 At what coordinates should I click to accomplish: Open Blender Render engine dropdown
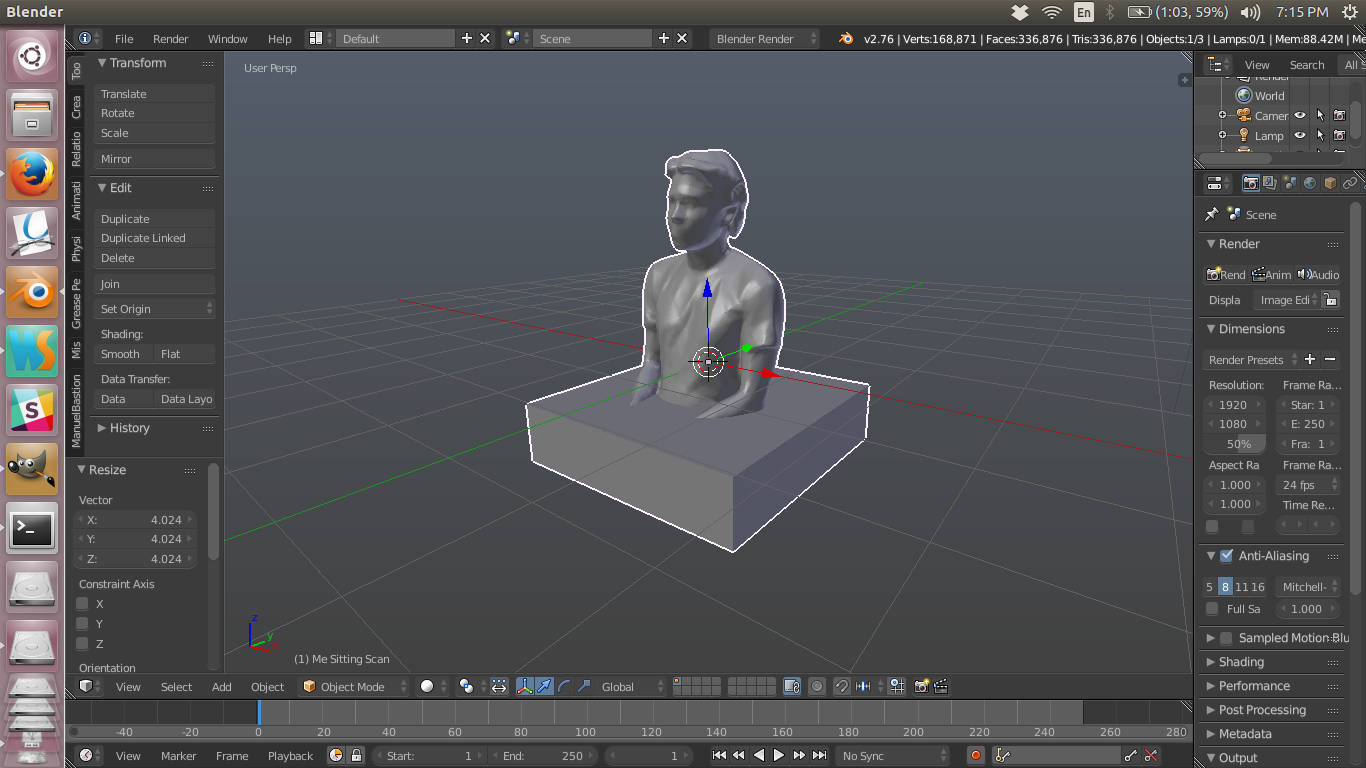[x=764, y=38]
